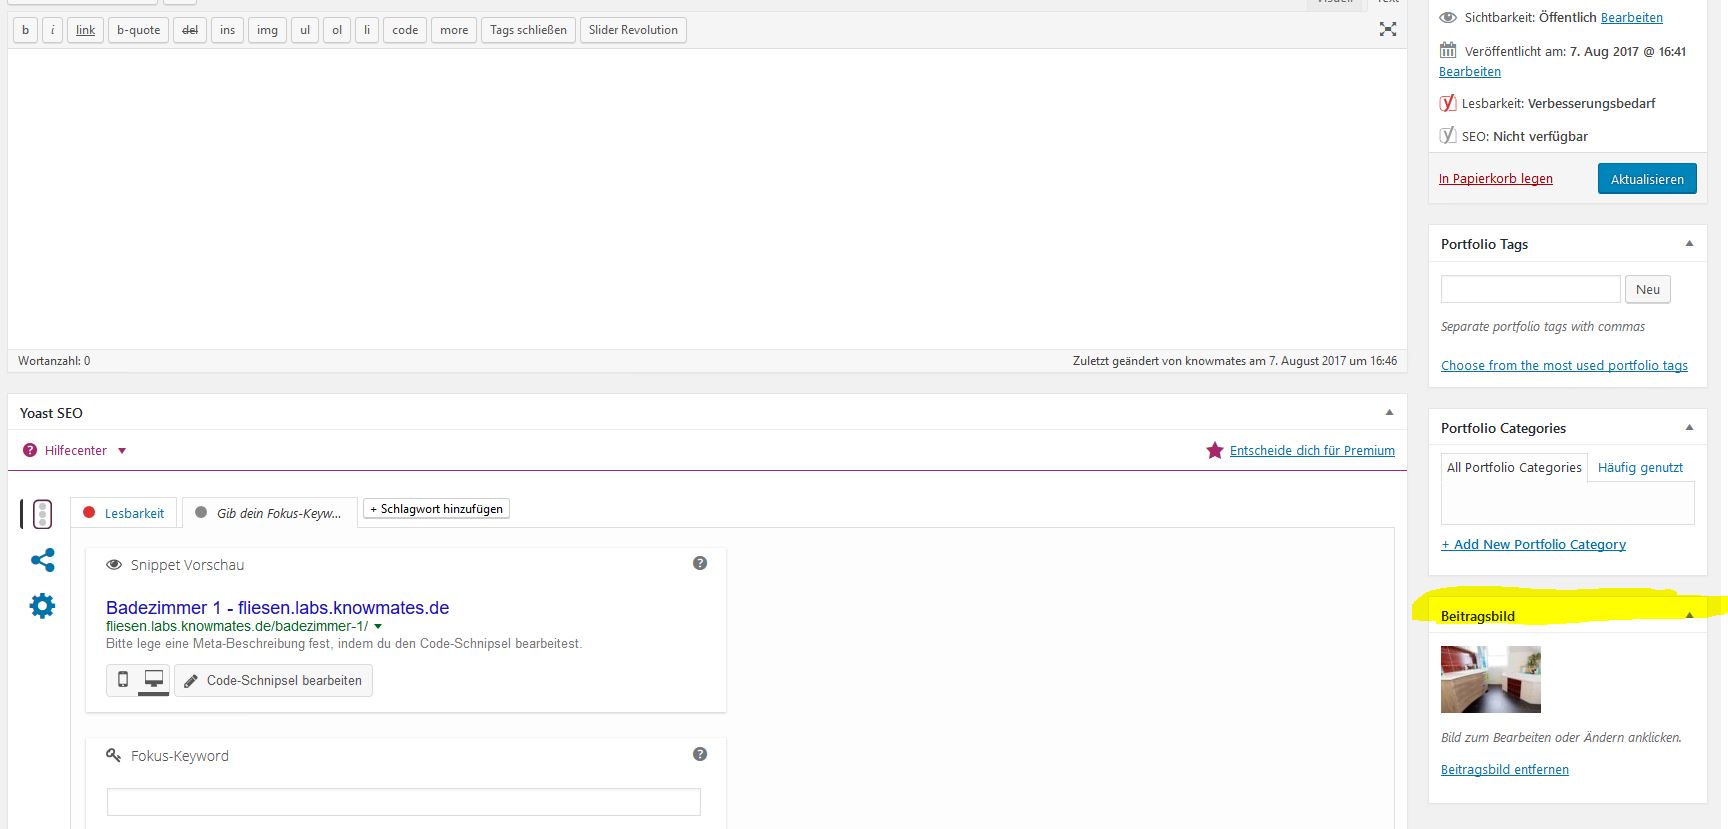The width and height of the screenshot is (1728, 829).
Task: Click the eye icon by Snippet Vorschau
Action: point(114,565)
